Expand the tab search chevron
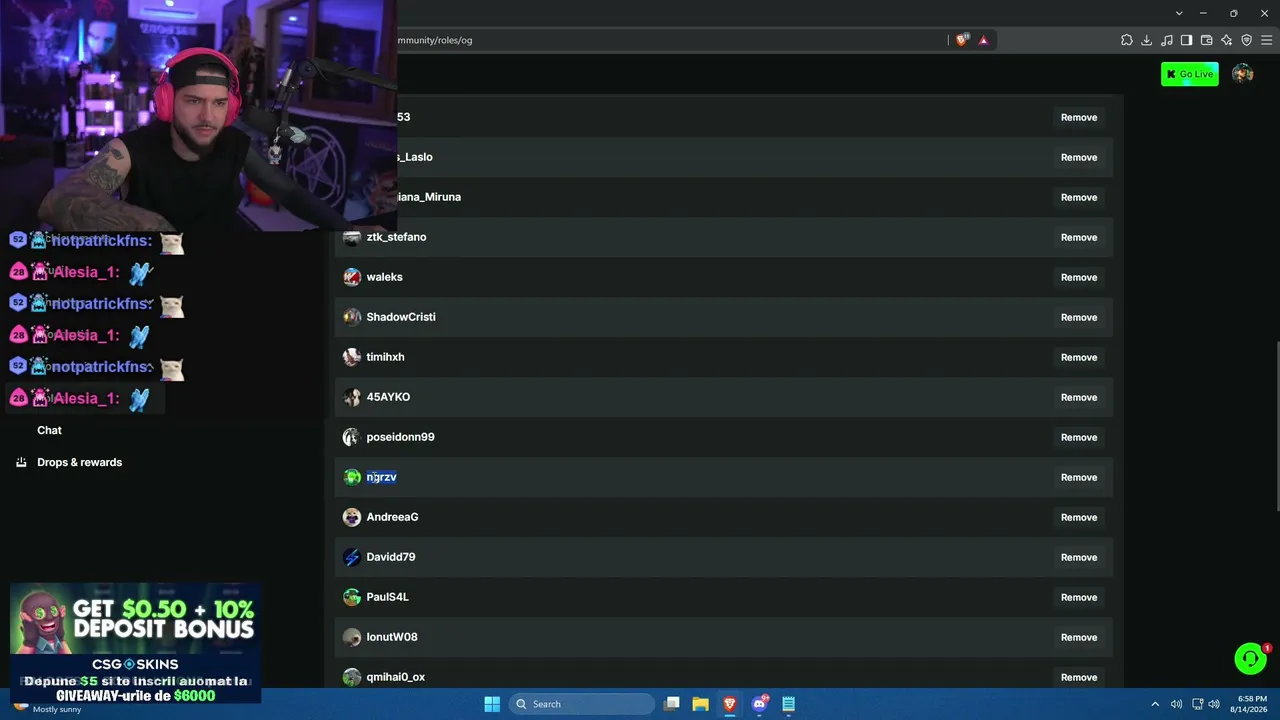 [x=1179, y=13]
